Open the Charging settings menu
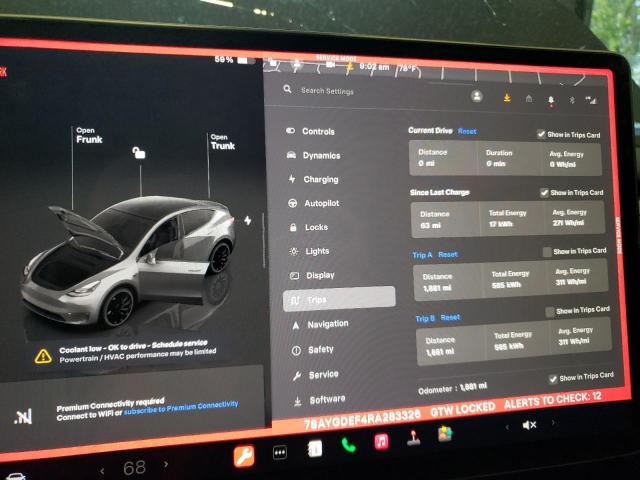Screen dimensions: 640x480 (313, 179)
